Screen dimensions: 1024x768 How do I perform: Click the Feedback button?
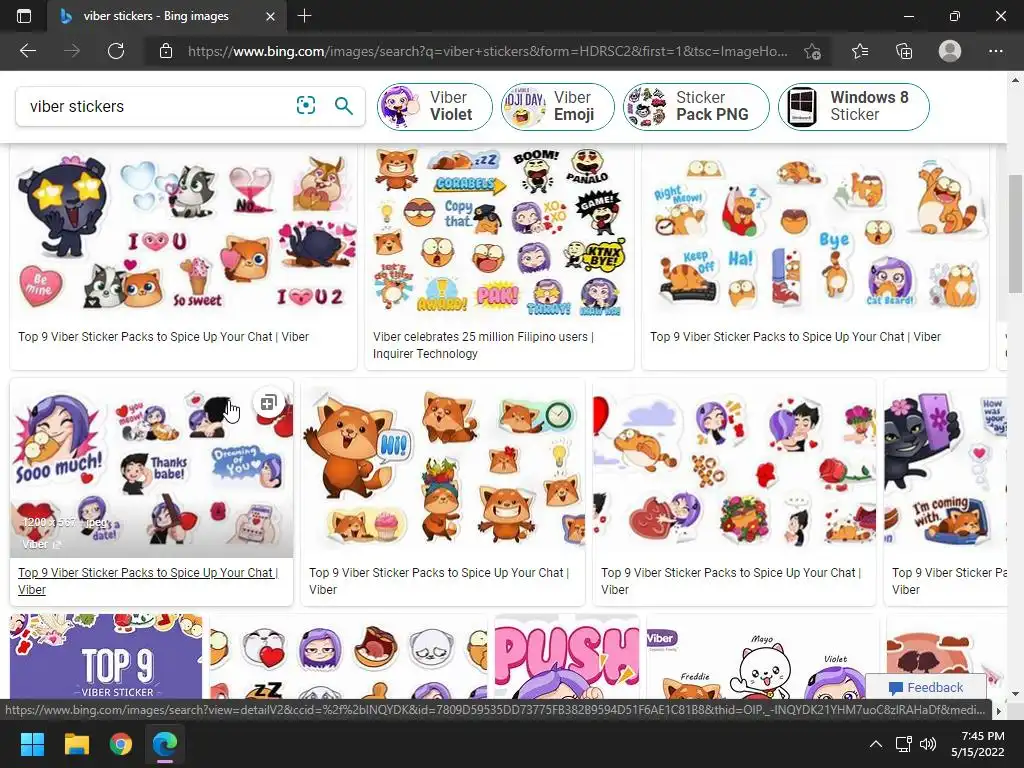(x=926, y=687)
